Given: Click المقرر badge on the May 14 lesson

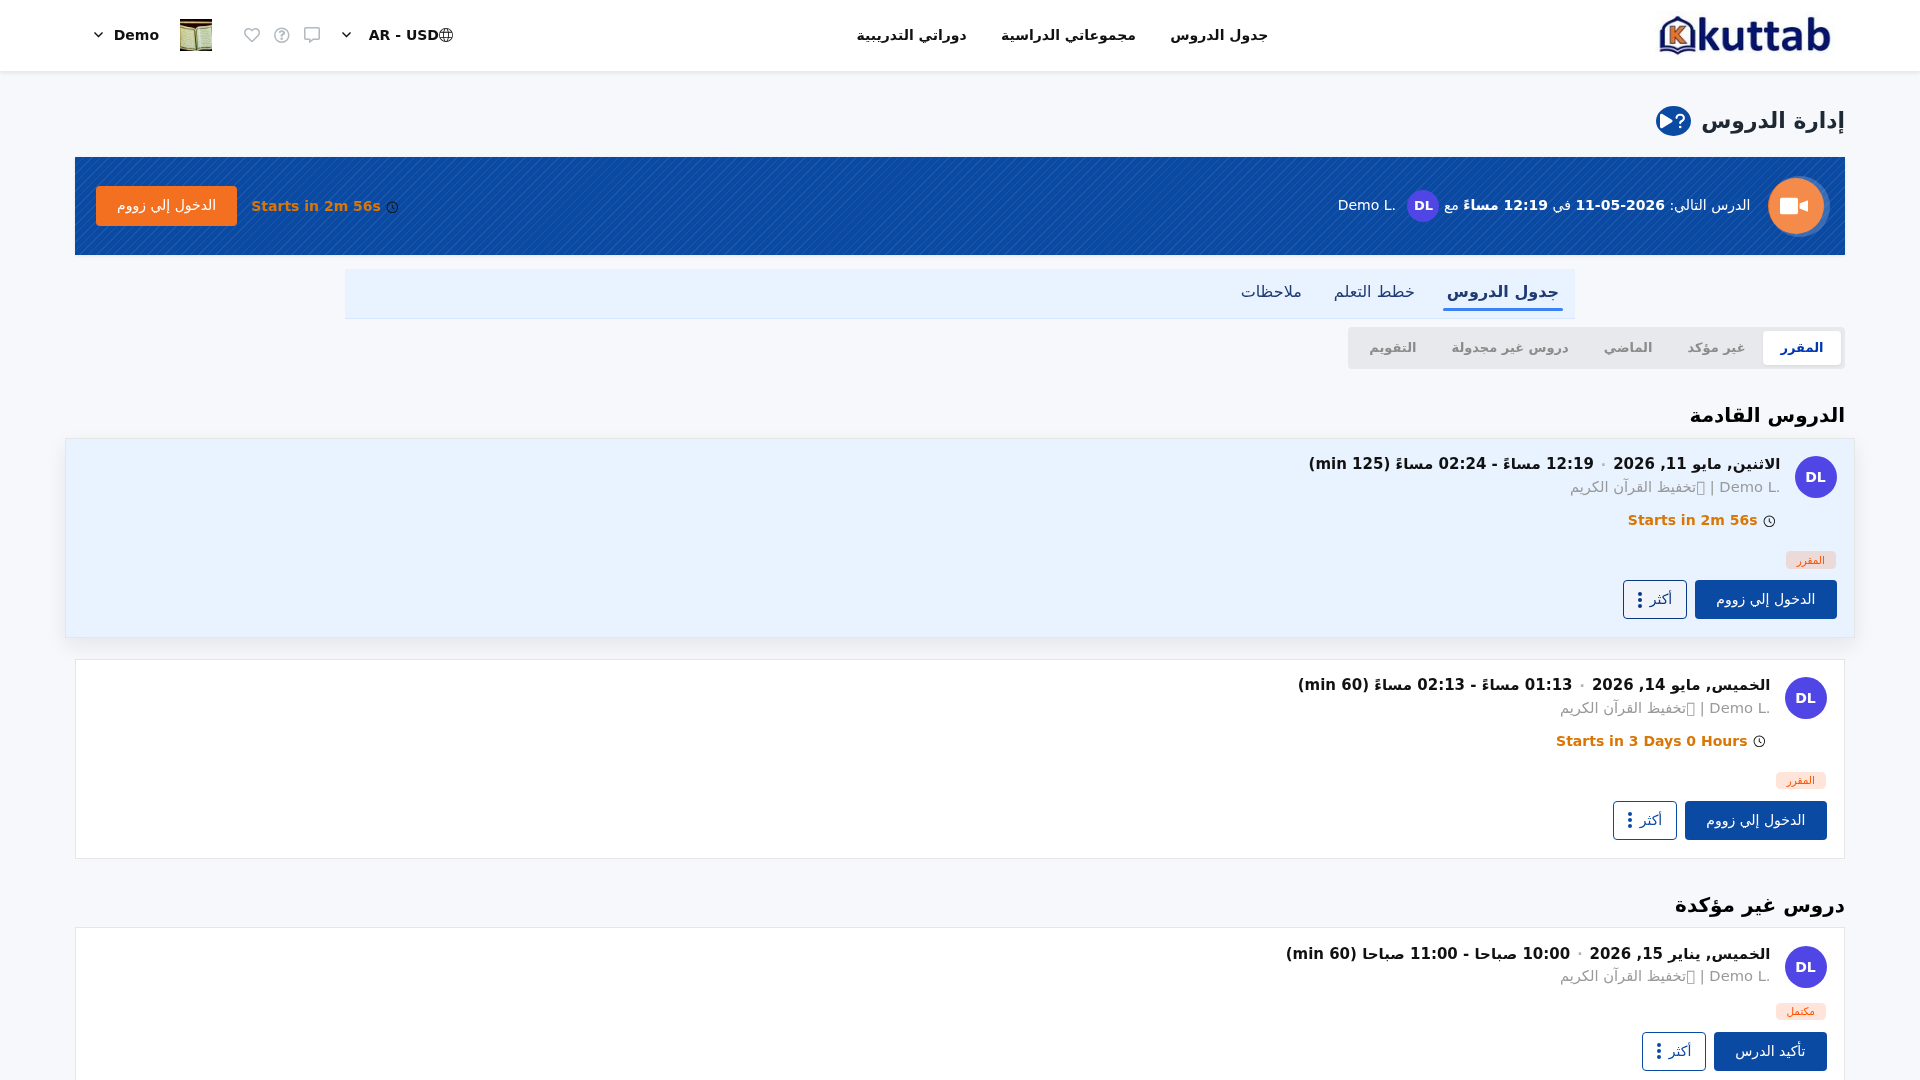Looking at the screenshot, I should (1801, 780).
